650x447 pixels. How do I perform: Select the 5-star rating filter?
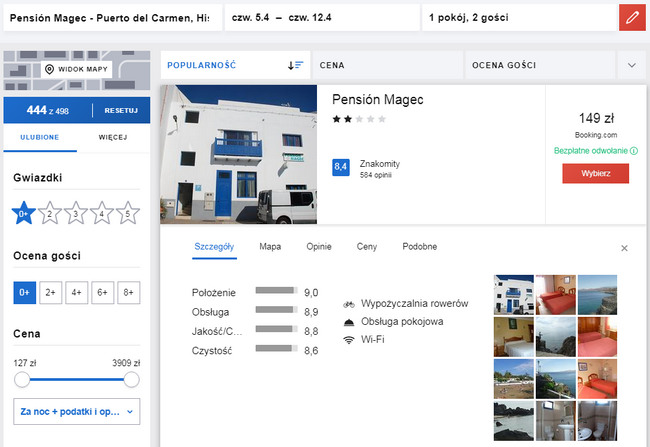pos(127,212)
